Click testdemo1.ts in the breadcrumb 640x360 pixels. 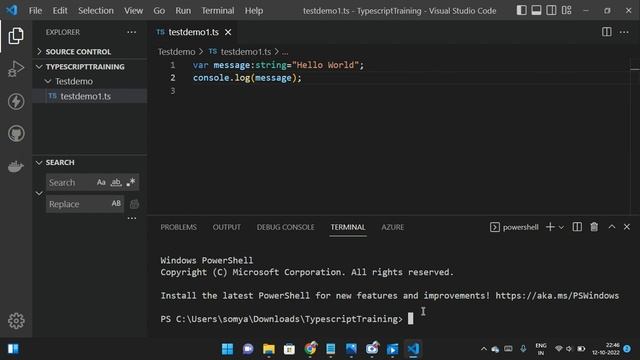click(245, 52)
